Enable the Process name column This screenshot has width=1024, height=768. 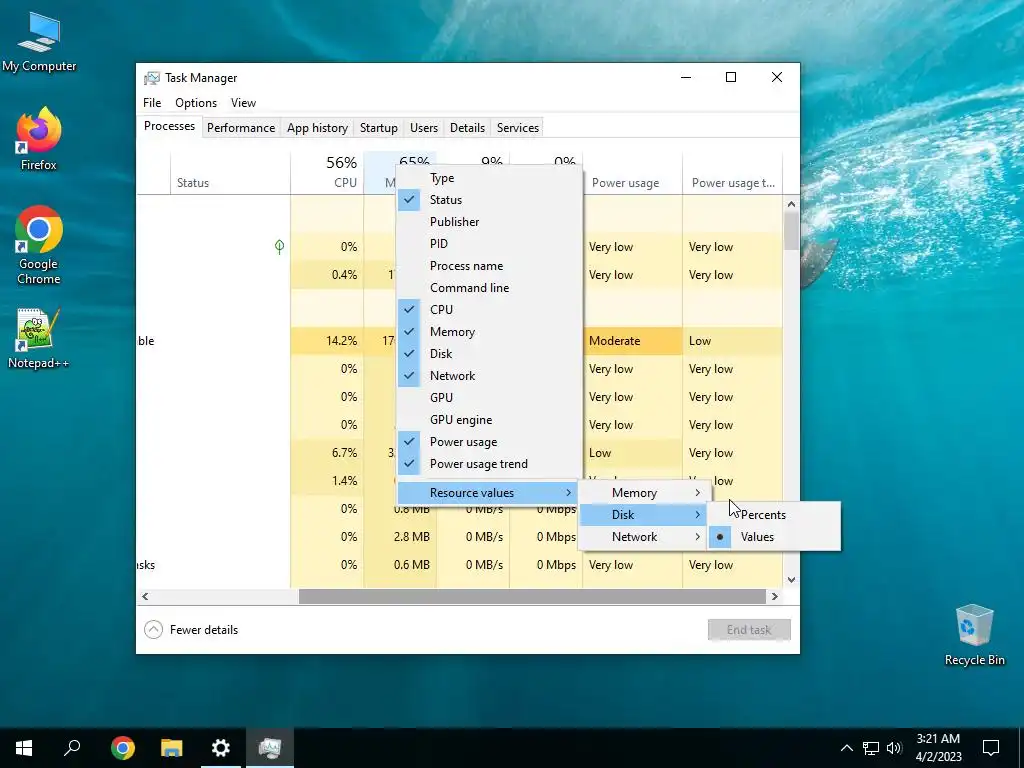(488, 266)
